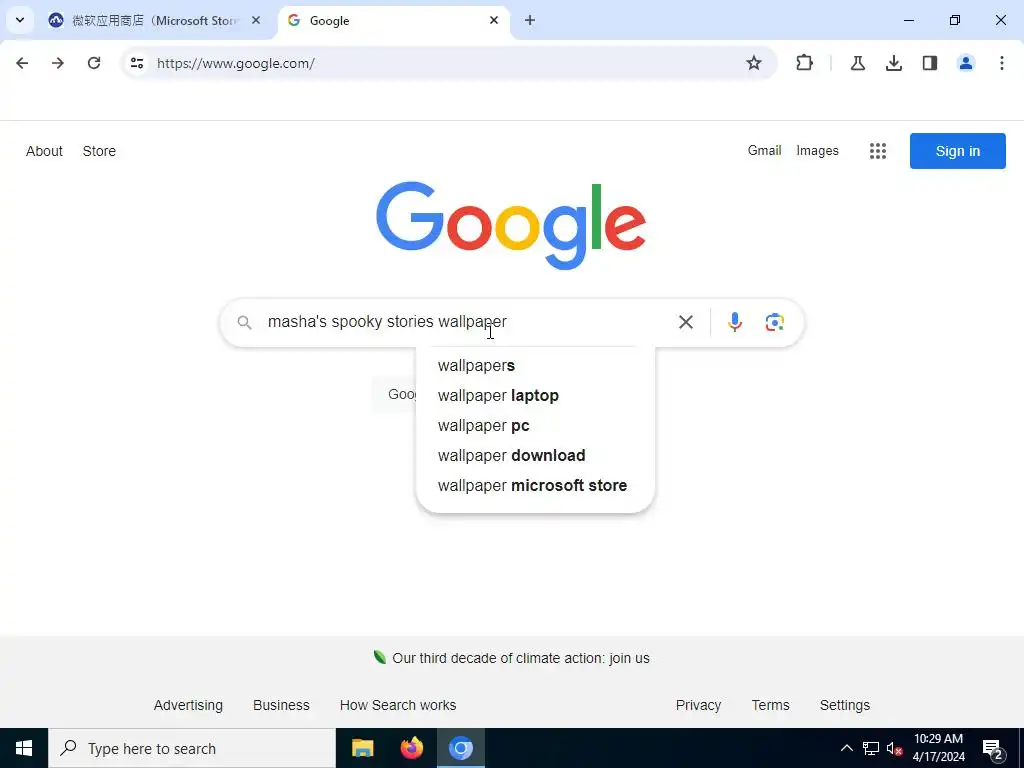Viewport: 1024px width, 768px height.
Task: Open the Chrome profile avatar
Action: coord(965,63)
